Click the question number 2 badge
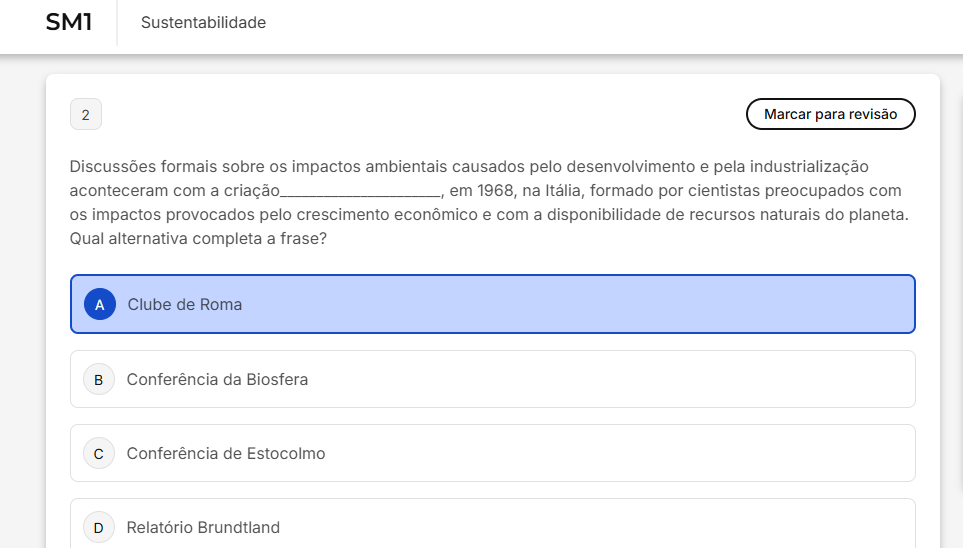This screenshot has height=548, width=963. tap(85, 115)
